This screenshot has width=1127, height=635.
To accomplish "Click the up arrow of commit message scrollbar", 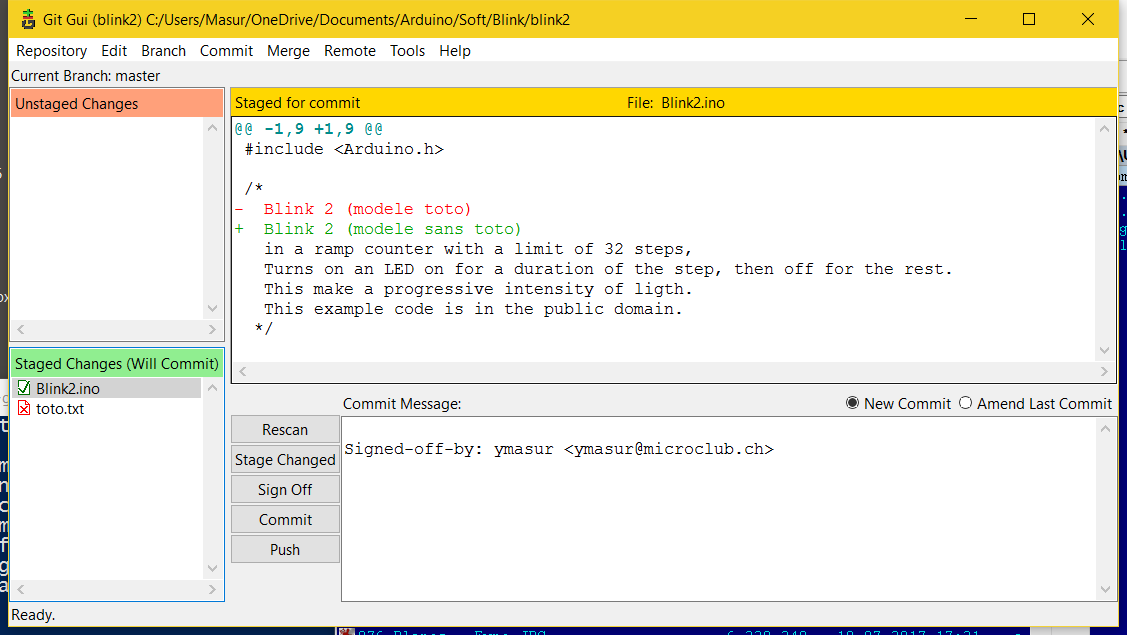I will [x=1105, y=429].
